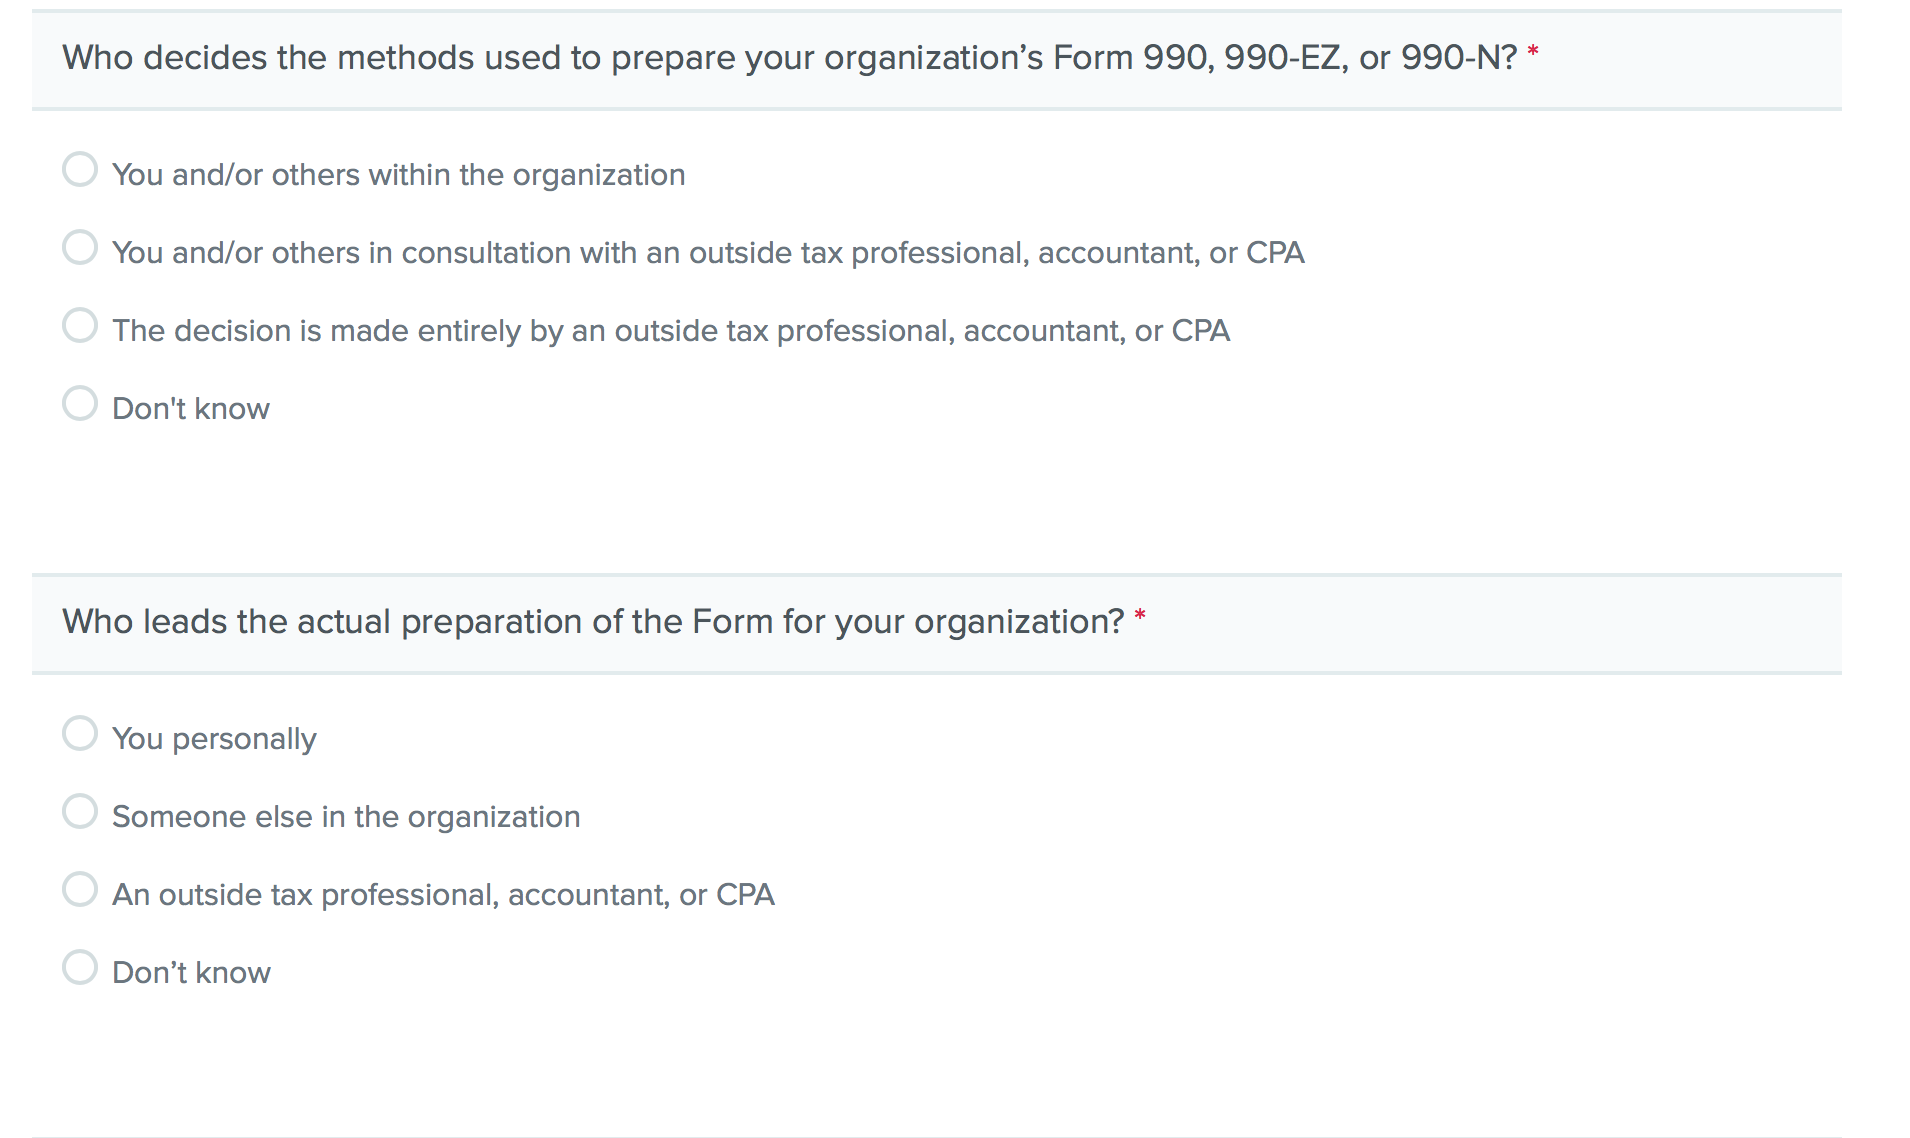This screenshot has height=1138, width=1910.
Task: Choose 'Someone else in the organization' radio circle
Action: (x=80, y=811)
